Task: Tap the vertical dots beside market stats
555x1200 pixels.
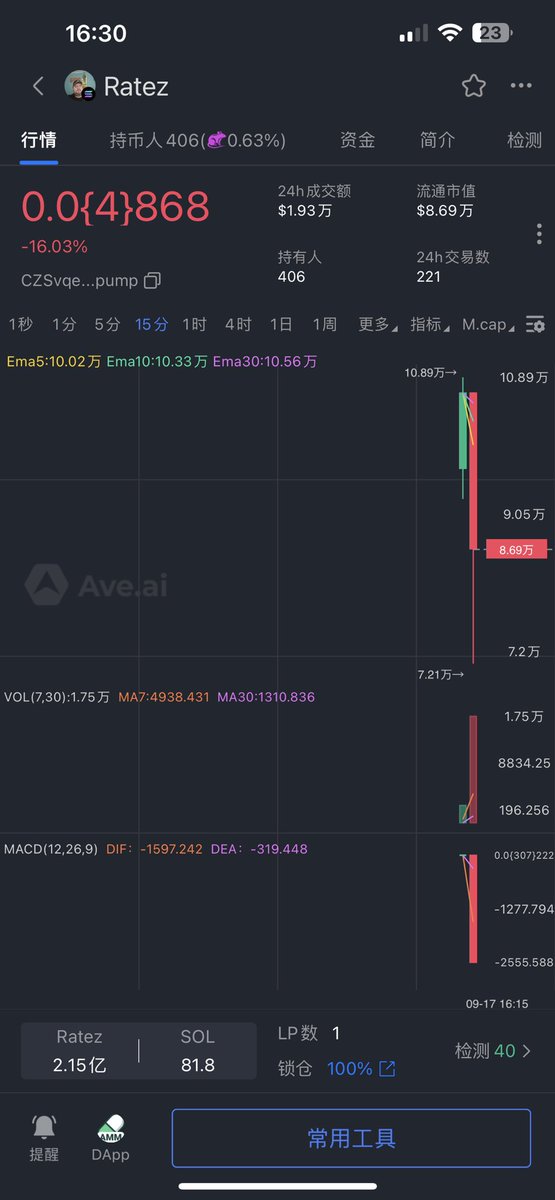Action: click(x=539, y=234)
